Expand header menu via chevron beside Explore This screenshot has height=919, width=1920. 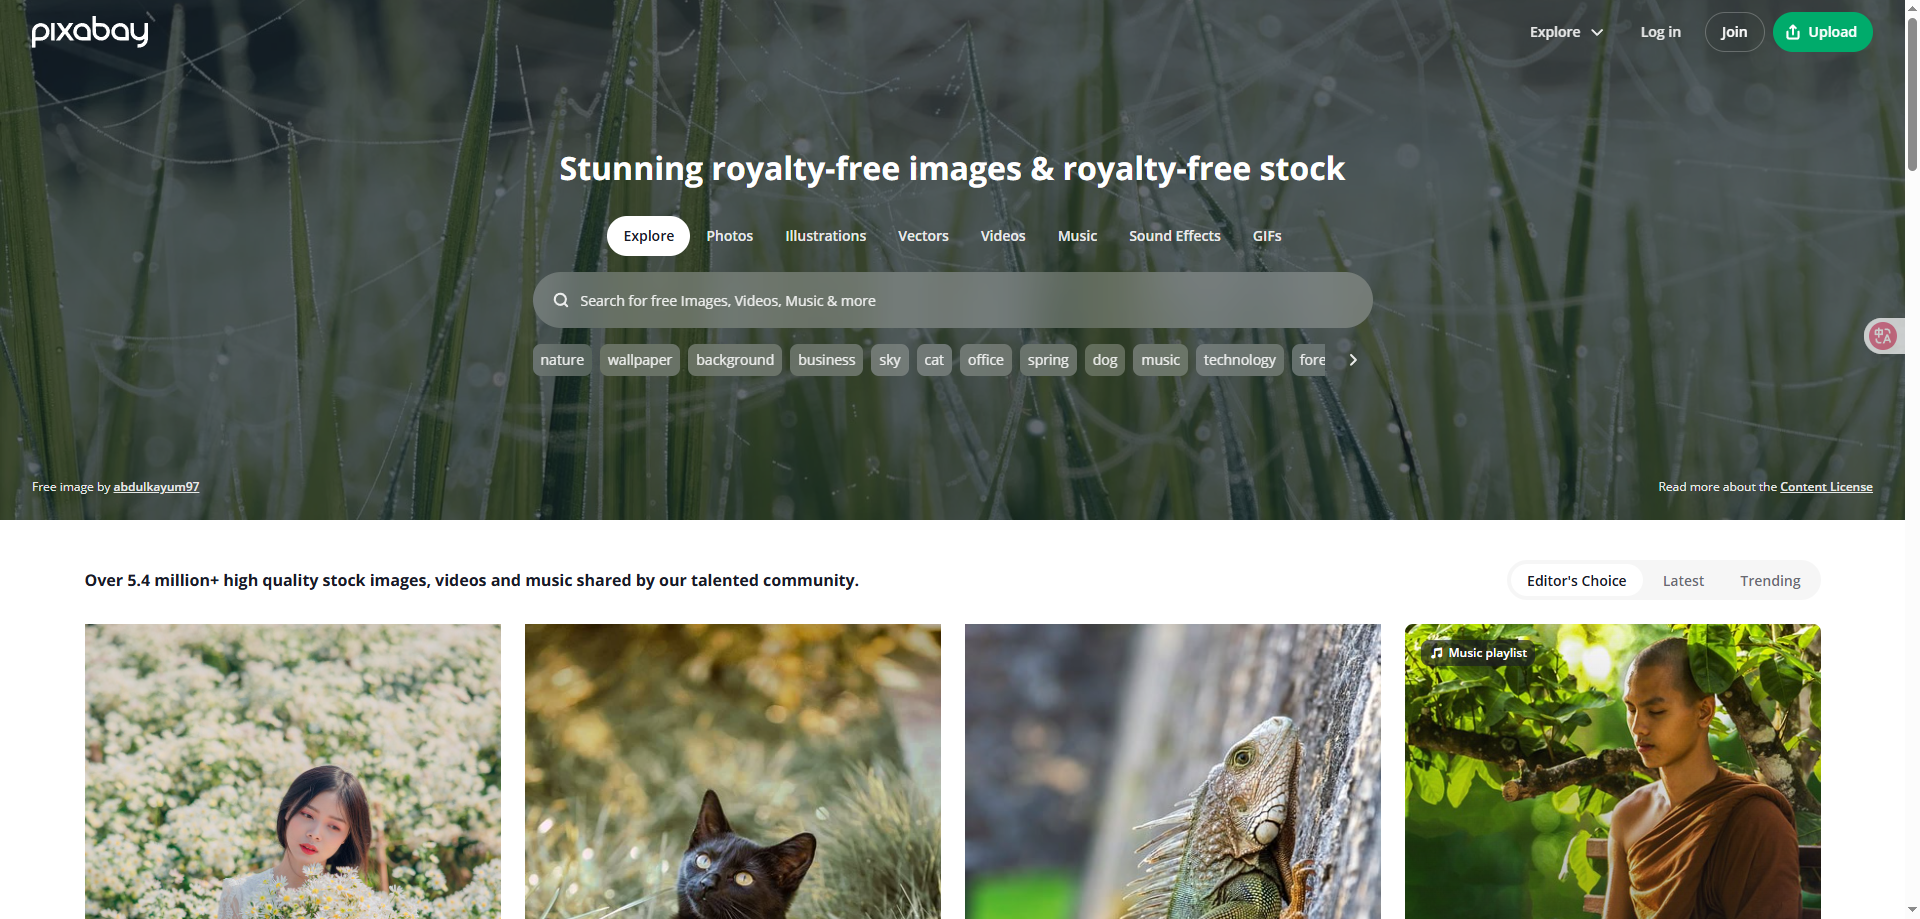[x=1597, y=32]
